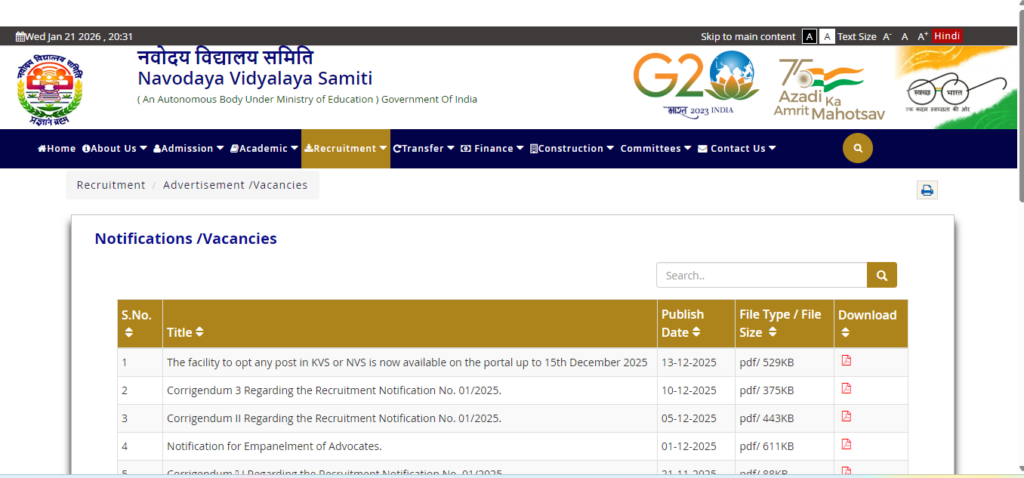Click title about opting any post in KVS or NVS

407,362
